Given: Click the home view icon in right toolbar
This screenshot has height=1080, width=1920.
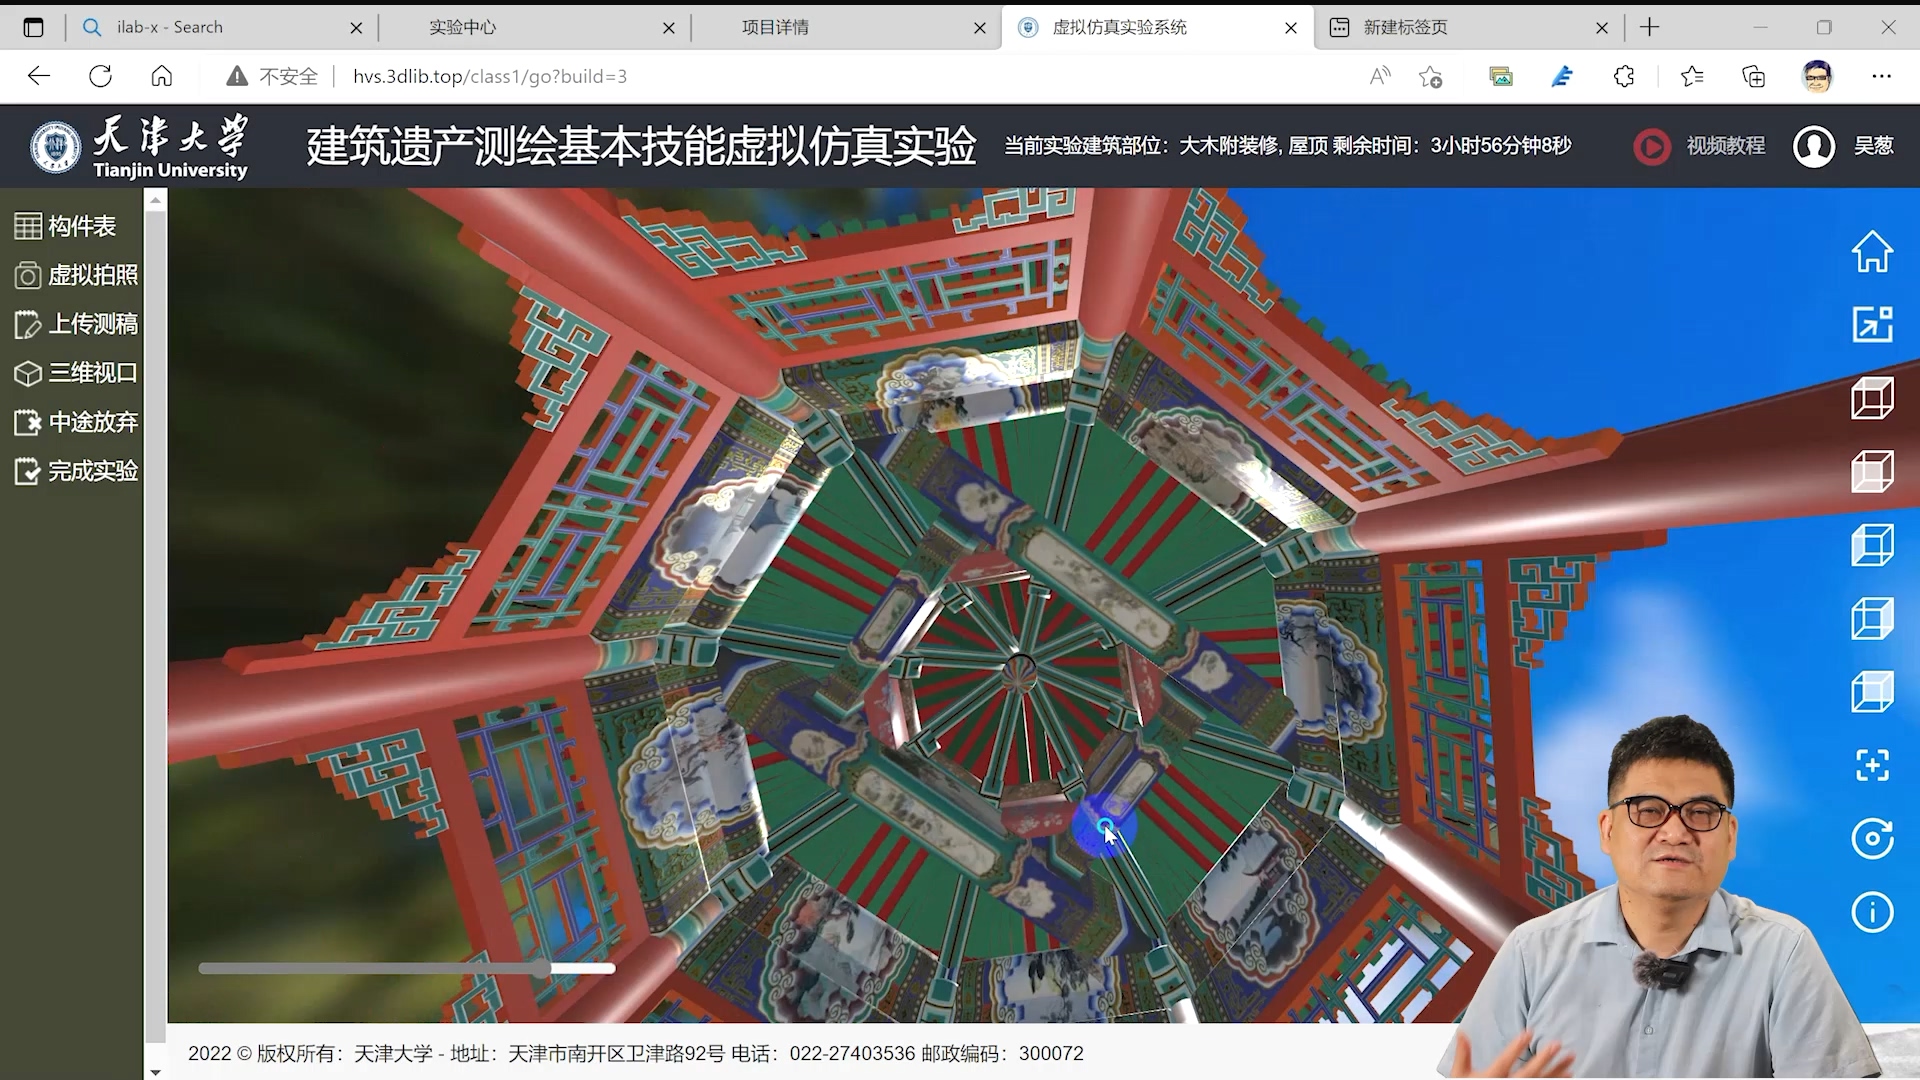Looking at the screenshot, I should pyautogui.click(x=1872, y=252).
